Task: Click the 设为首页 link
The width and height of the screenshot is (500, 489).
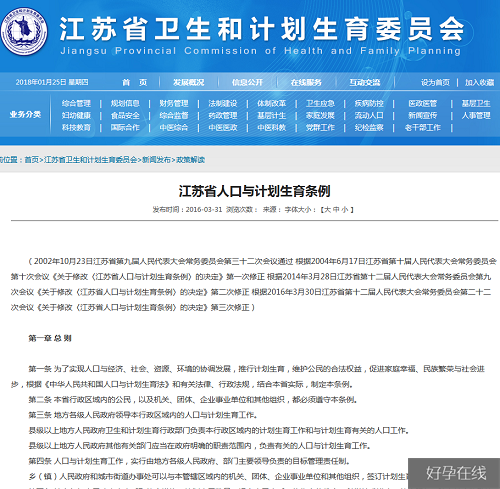Action: point(435,82)
